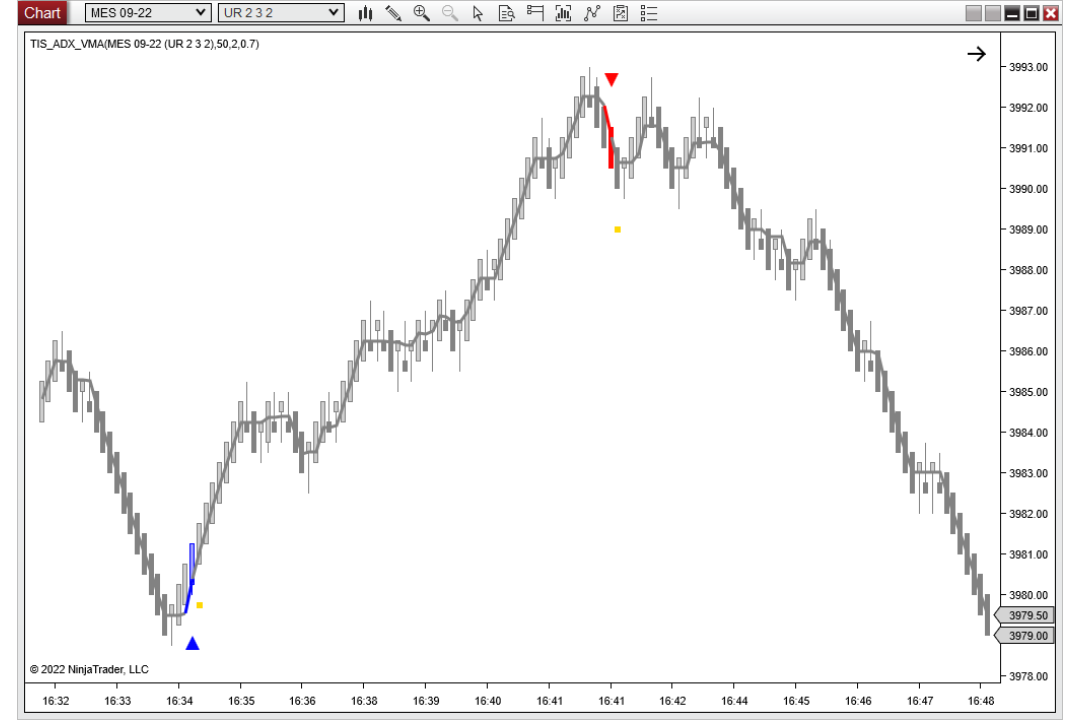This screenshot has width=1080, height=720.
Task: Select the cursor pointer tool
Action: pyautogui.click(x=478, y=13)
